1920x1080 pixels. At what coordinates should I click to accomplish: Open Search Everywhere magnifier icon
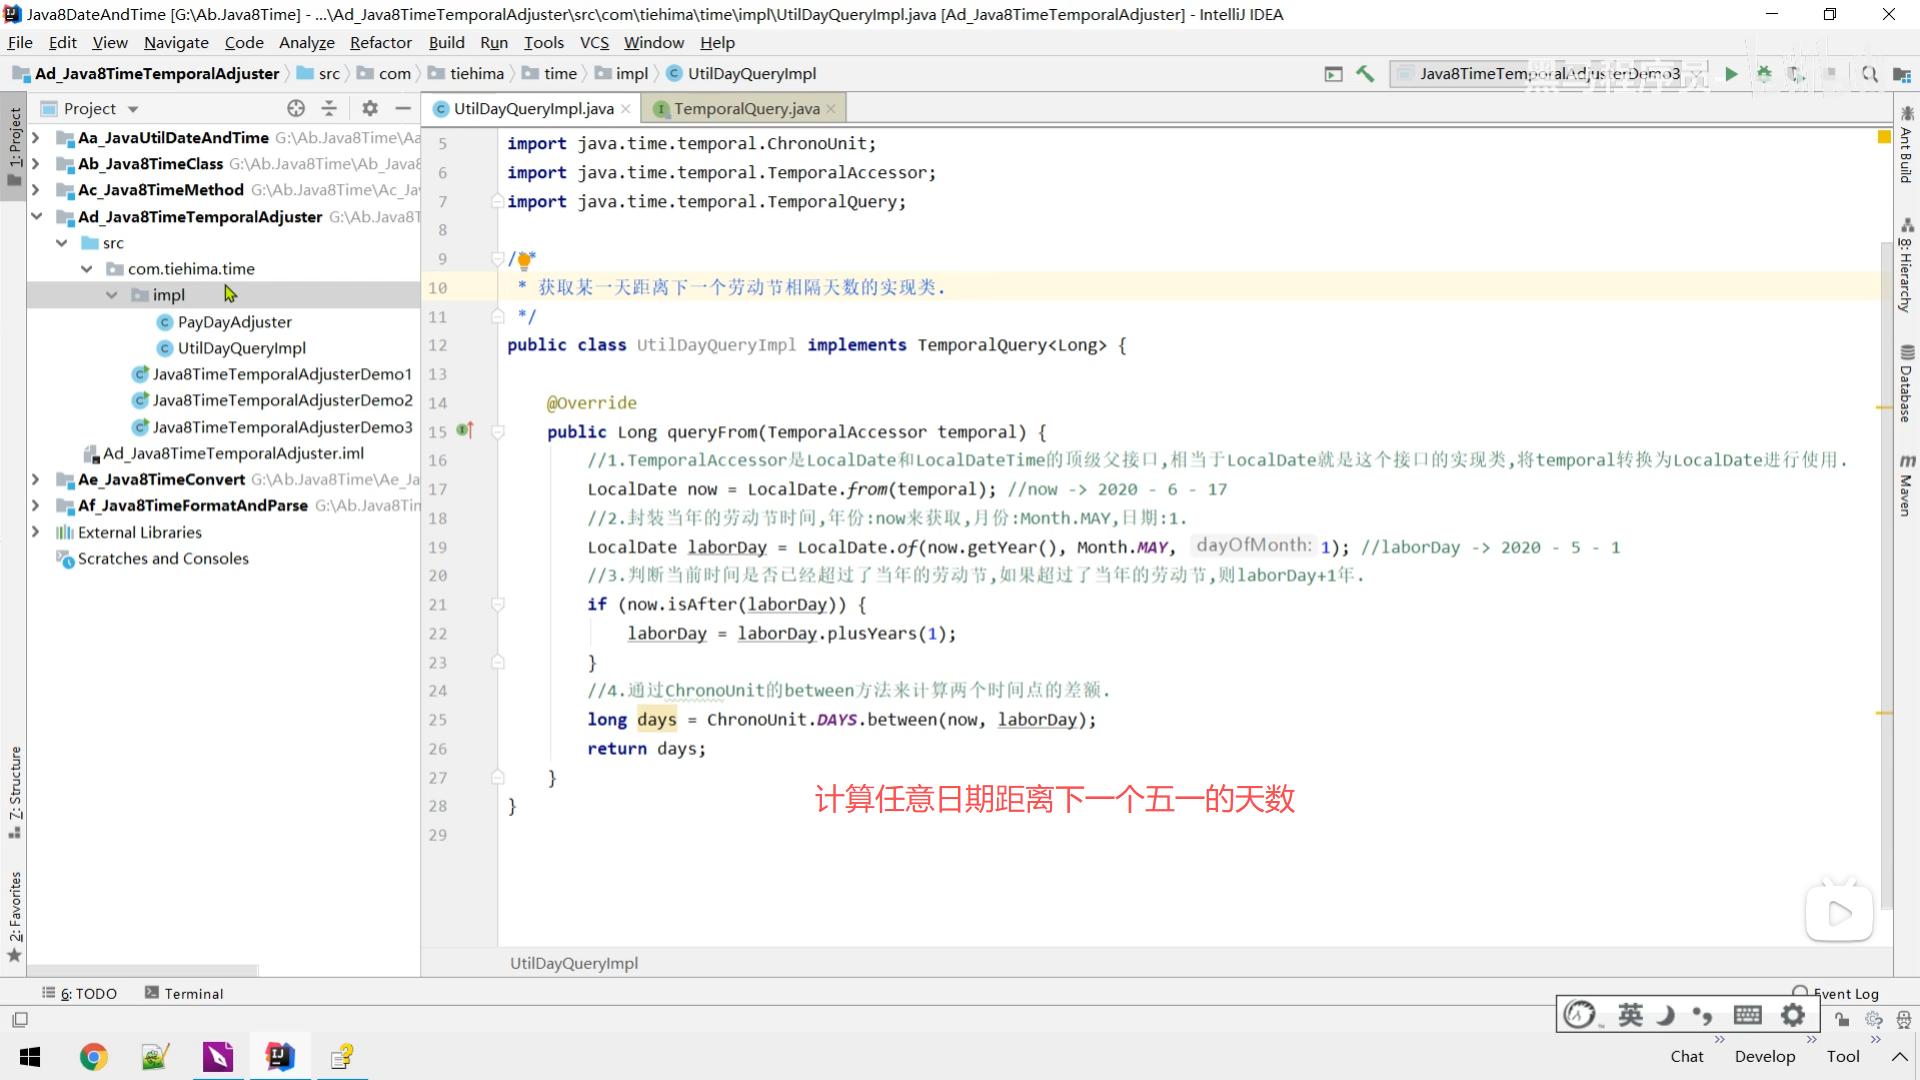tap(1869, 74)
